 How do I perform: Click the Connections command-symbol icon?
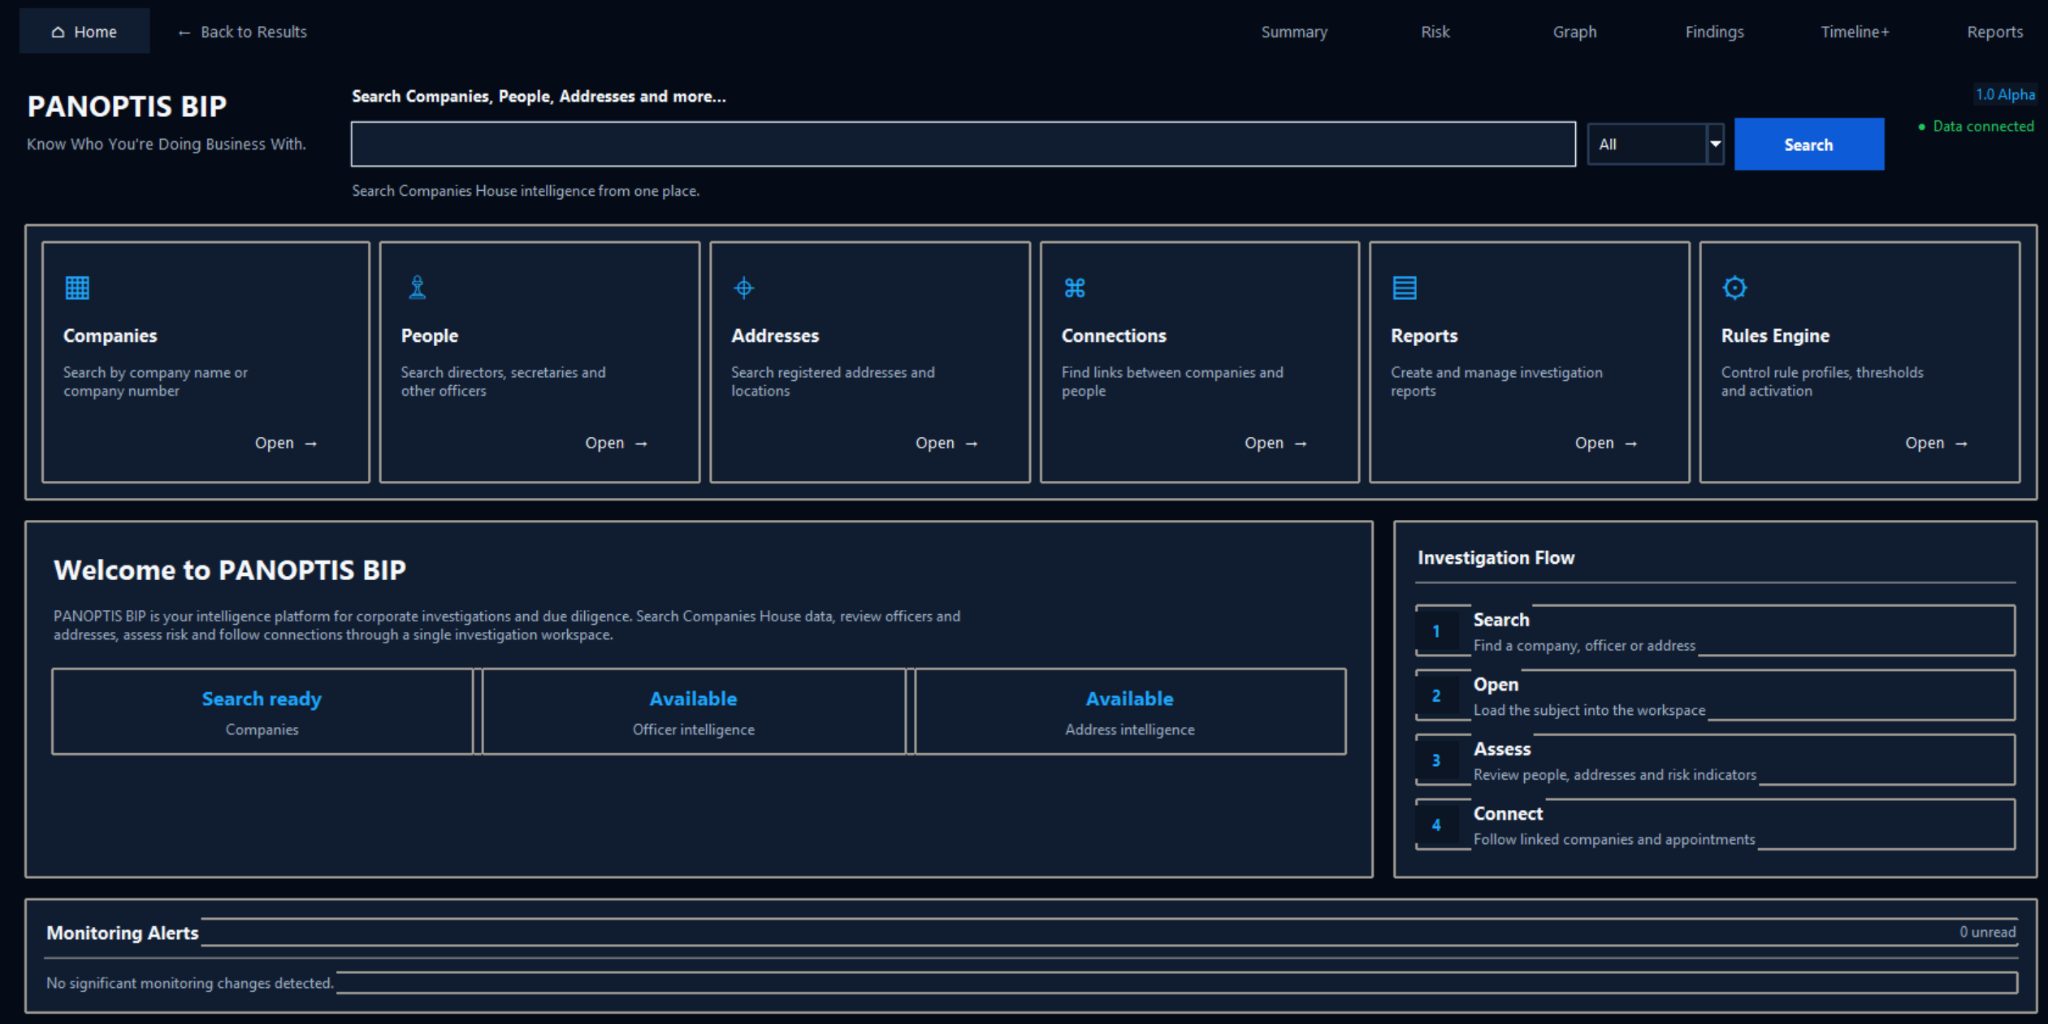[1075, 288]
